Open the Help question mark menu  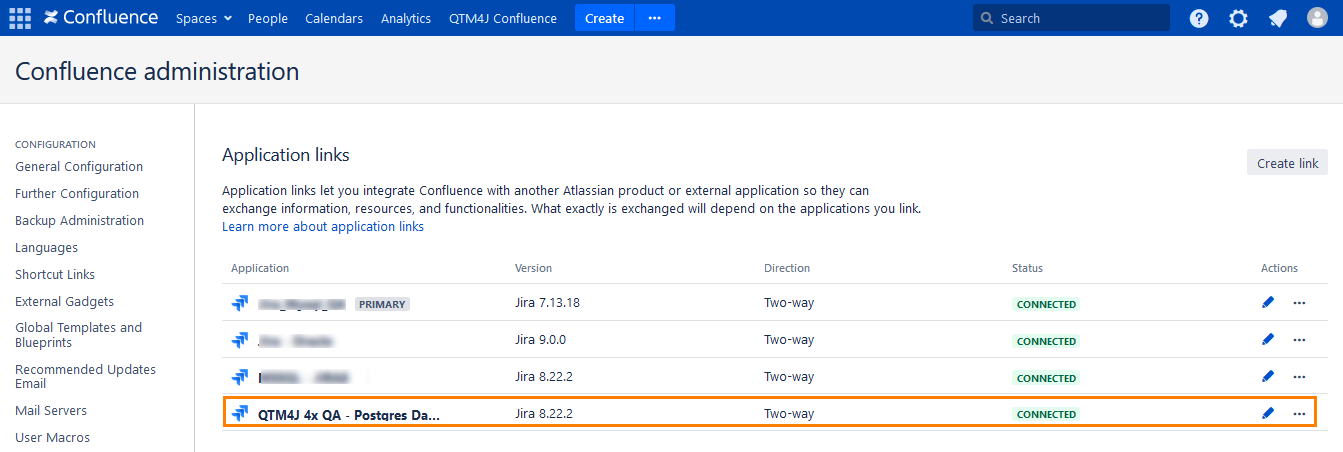[1199, 18]
